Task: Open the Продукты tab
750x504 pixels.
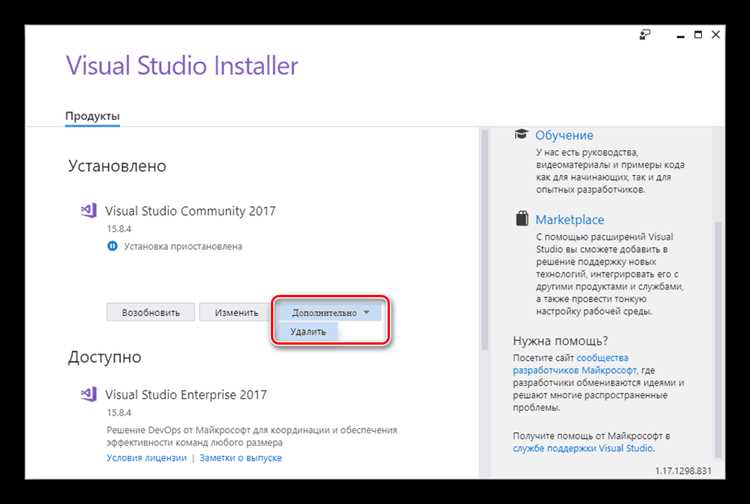Action: (92, 116)
